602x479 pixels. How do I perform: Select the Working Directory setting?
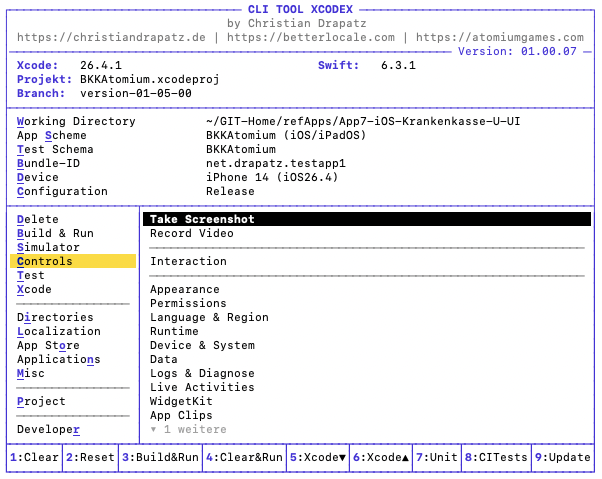pyautogui.click(x=76, y=121)
